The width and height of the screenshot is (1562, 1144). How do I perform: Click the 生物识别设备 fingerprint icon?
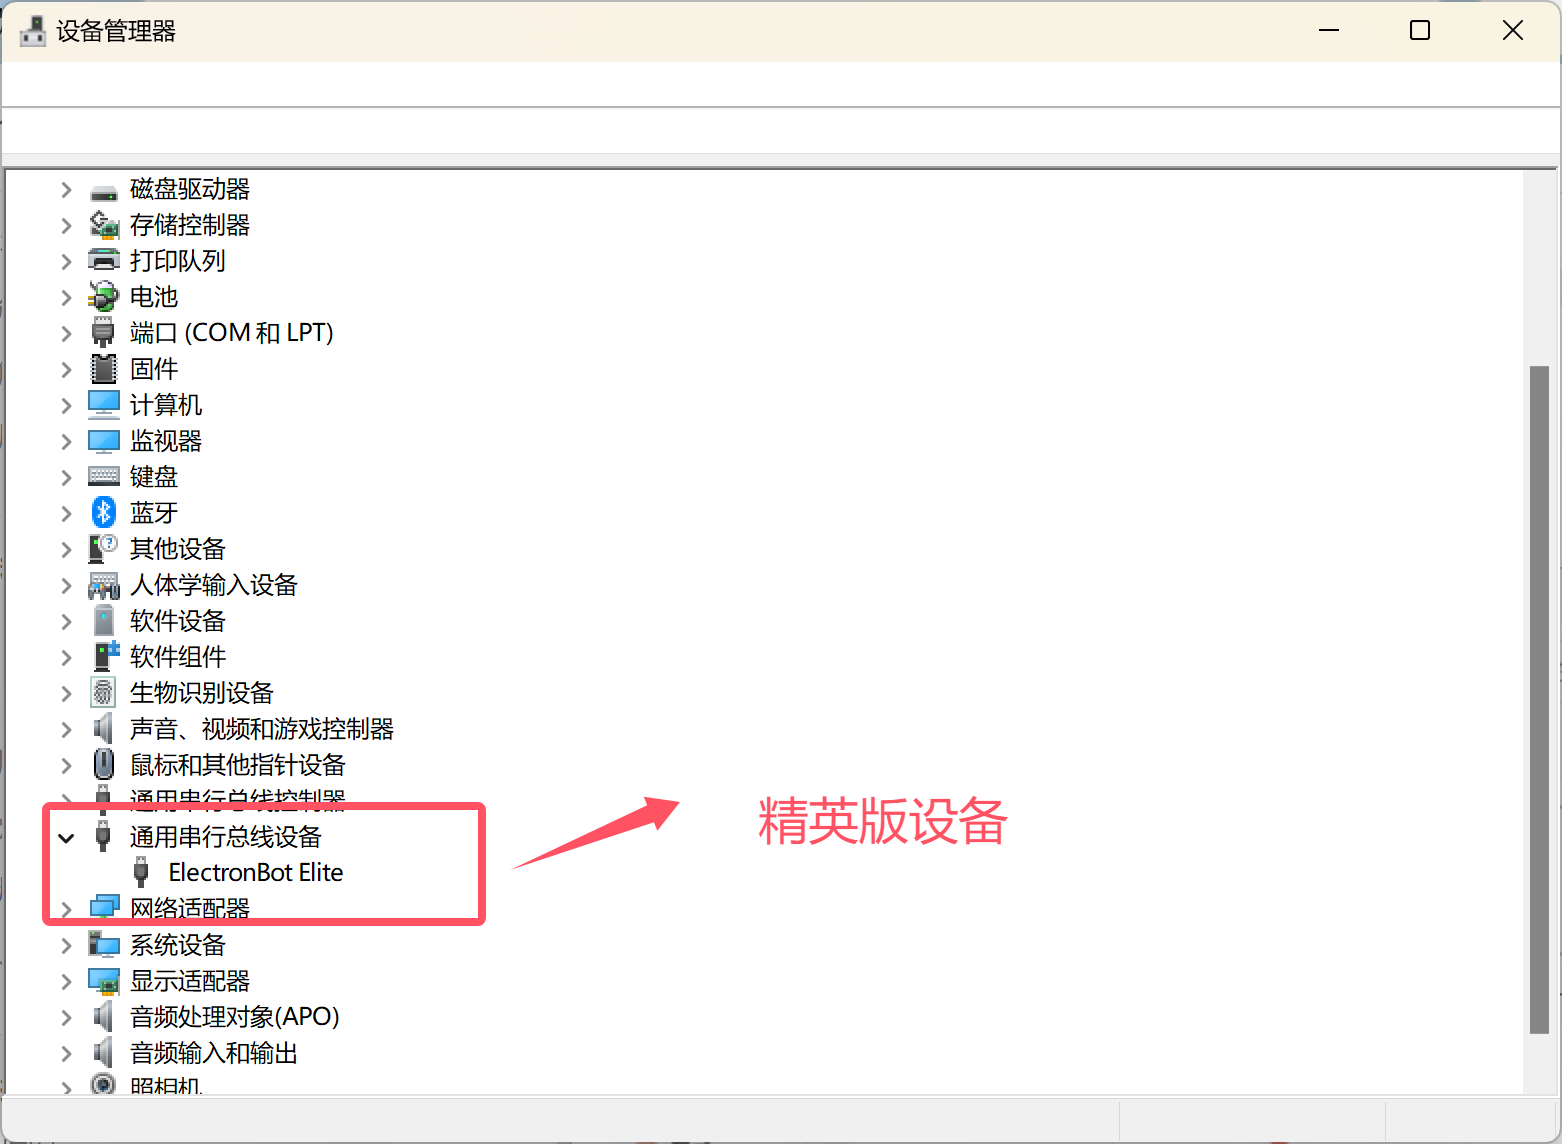[104, 694]
